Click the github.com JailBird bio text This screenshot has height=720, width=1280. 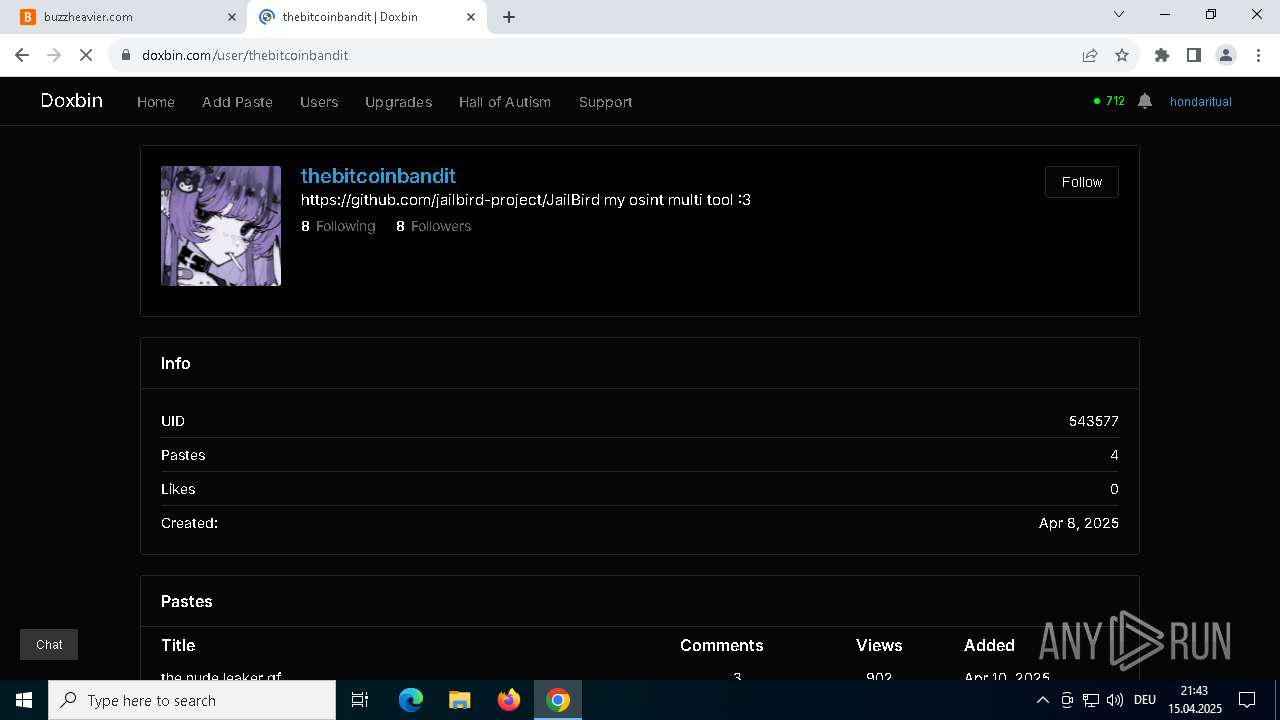click(526, 200)
